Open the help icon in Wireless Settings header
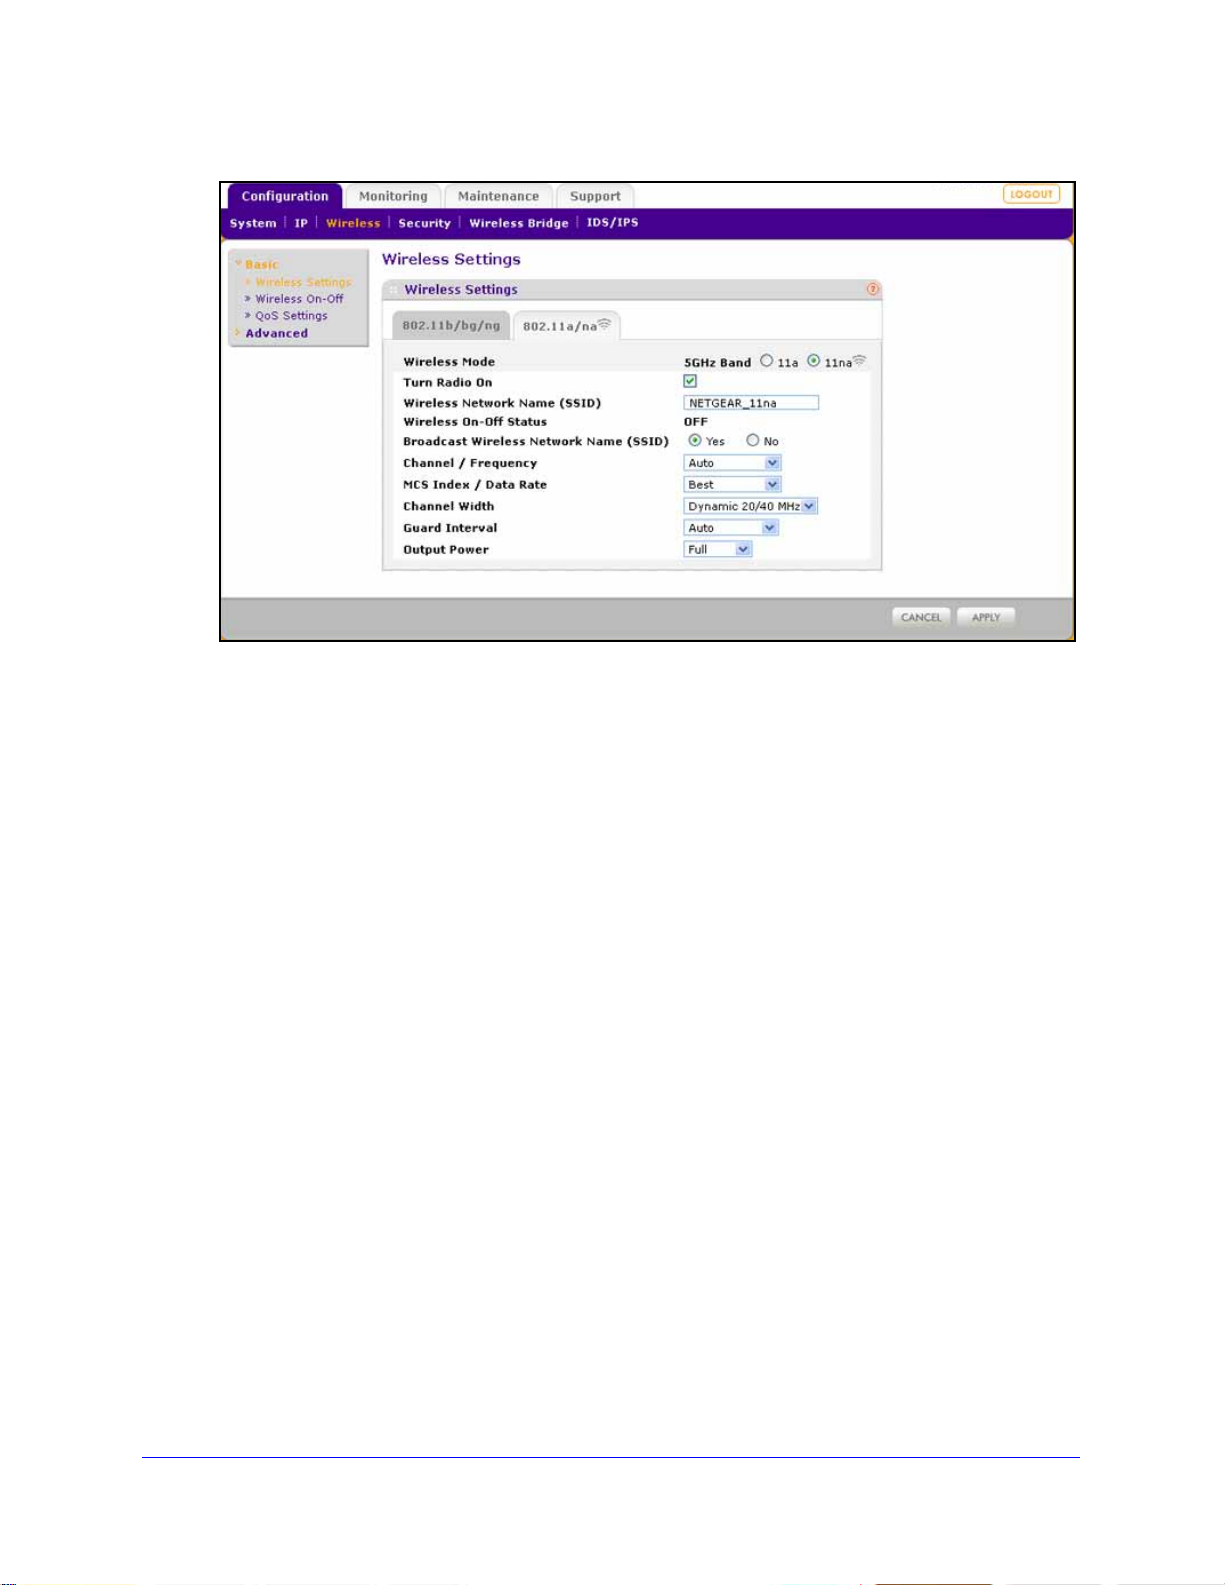Image resolution: width=1225 pixels, height=1585 pixels. (x=873, y=289)
